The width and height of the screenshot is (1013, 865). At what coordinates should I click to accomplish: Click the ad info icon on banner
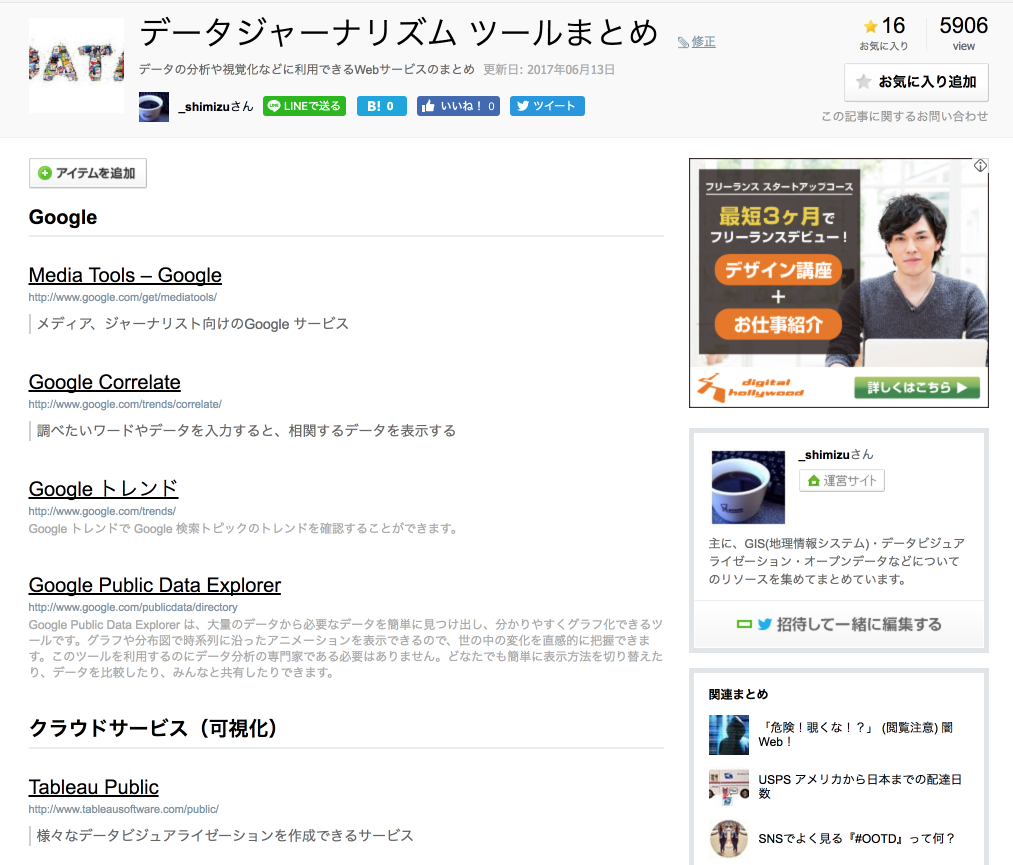980,166
